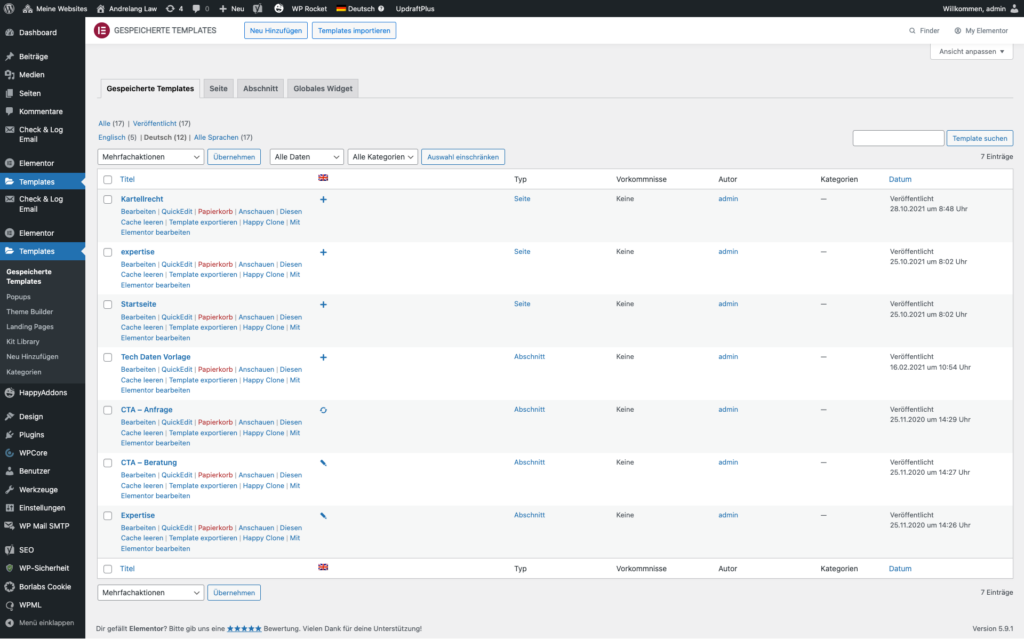The height and width of the screenshot is (639, 1024).
Task: Switch to Globales Widget tab
Action: 323,88
